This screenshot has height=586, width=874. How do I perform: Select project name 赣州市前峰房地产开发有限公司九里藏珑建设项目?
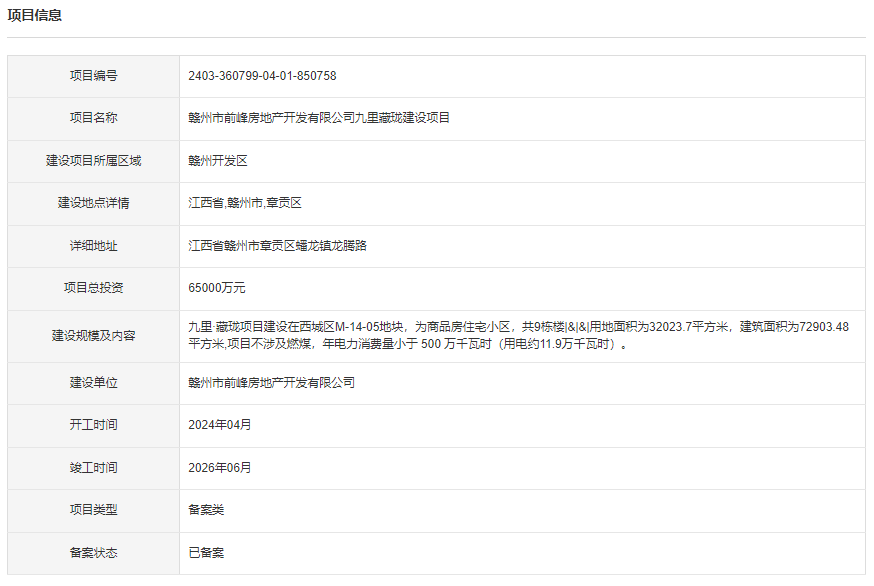(x=319, y=118)
